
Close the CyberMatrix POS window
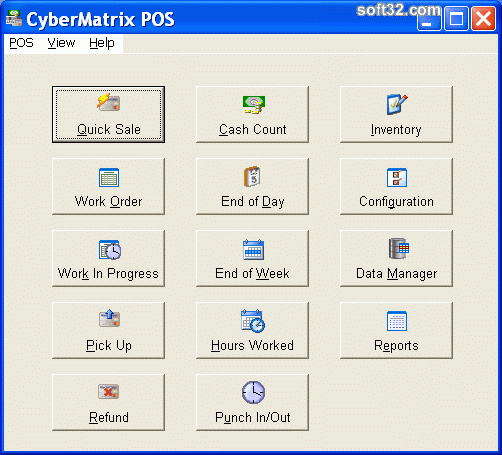pyautogui.click(x=483, y=19)
